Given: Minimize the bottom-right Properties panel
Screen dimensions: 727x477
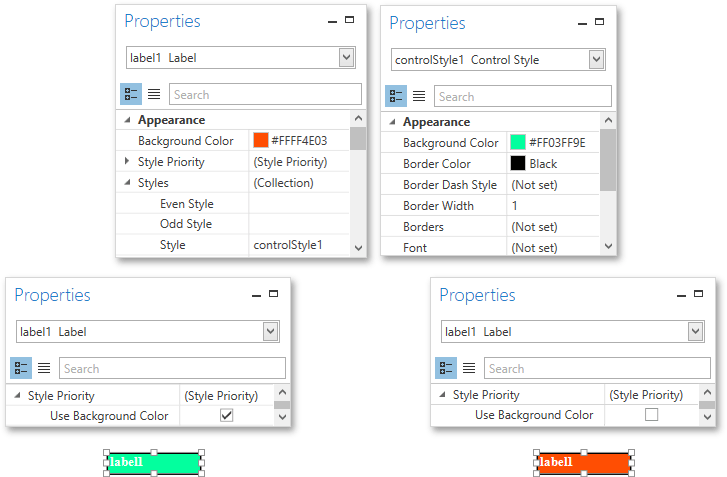Looking at the screenshot, I should point(681,296).
